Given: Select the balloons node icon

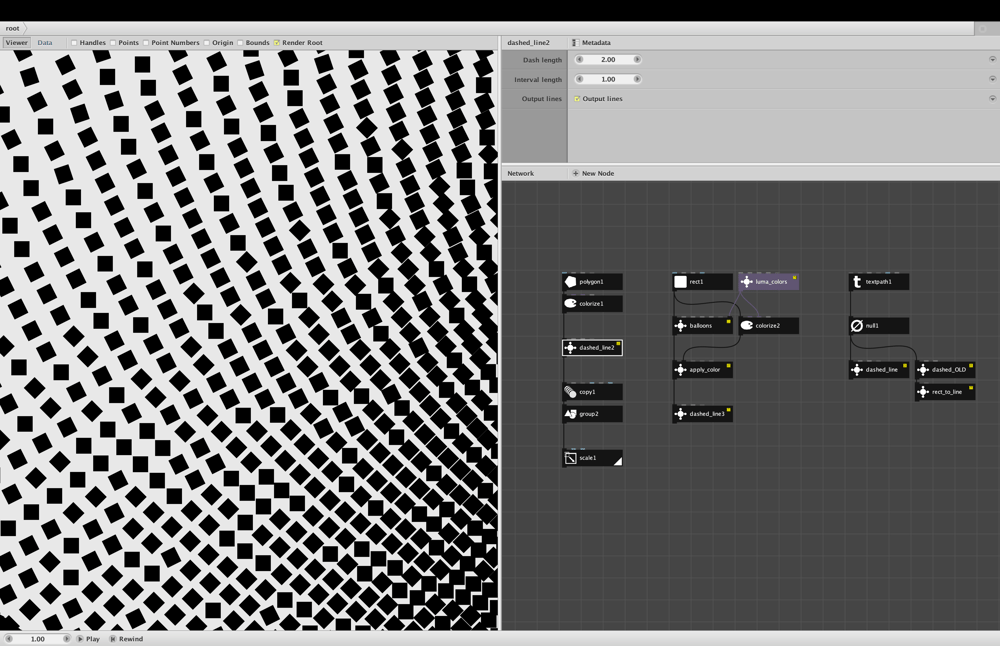Looking at the screenshot, I should pos(680,326).
